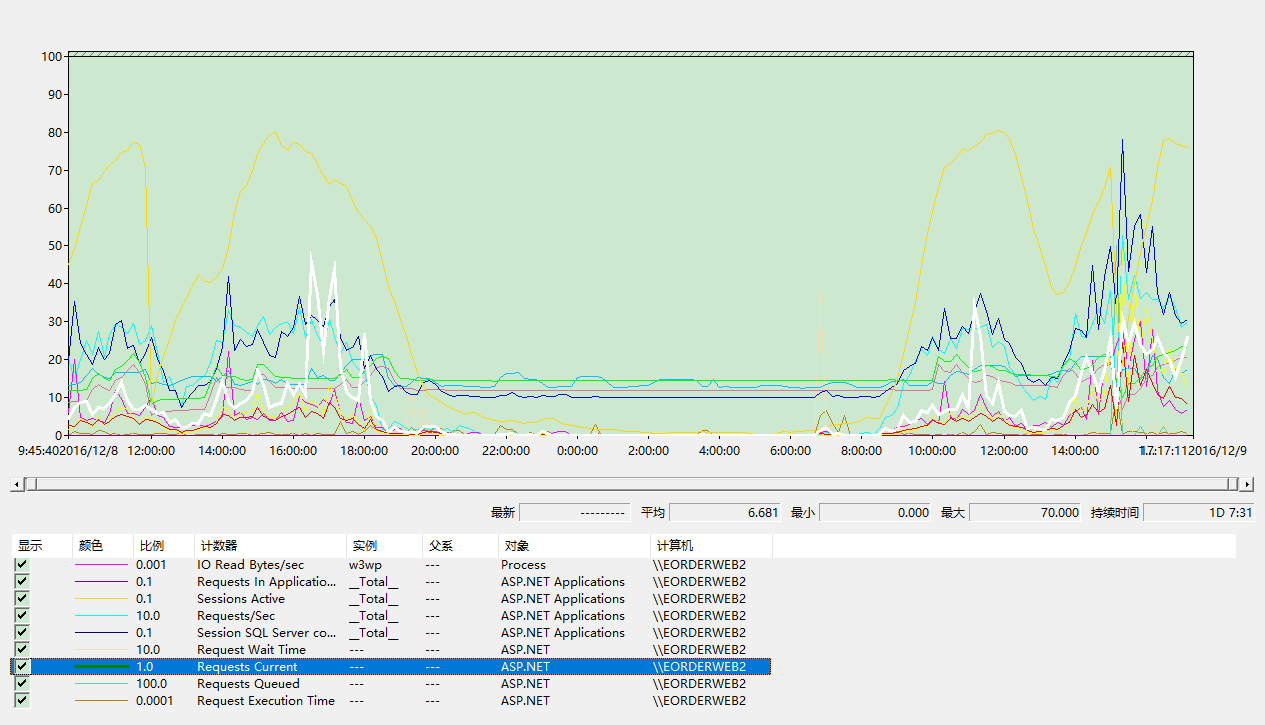This screenshot has width=1265, height=725.
Task: Disable the Request Execution Time checkbox
Action: [21, 701]
